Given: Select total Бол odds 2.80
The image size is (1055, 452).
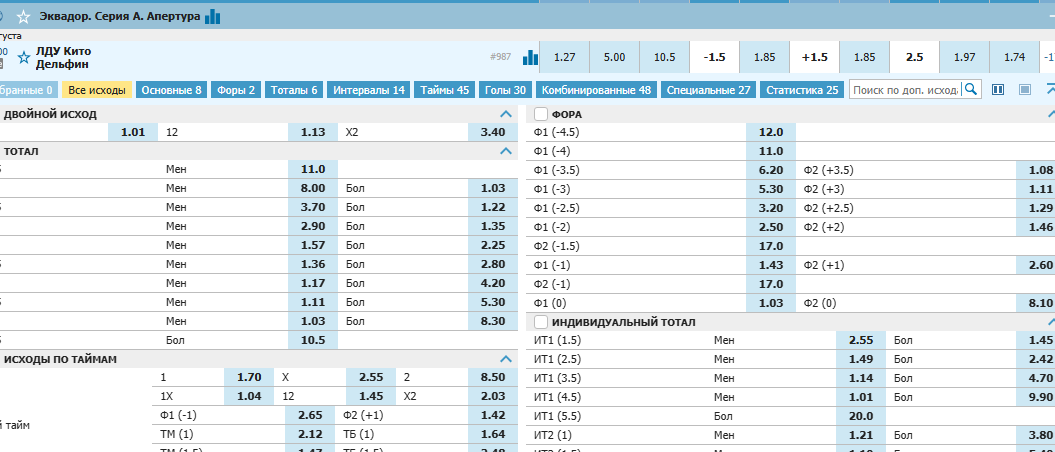Looking at the screenshot, I should pos(493,264).
